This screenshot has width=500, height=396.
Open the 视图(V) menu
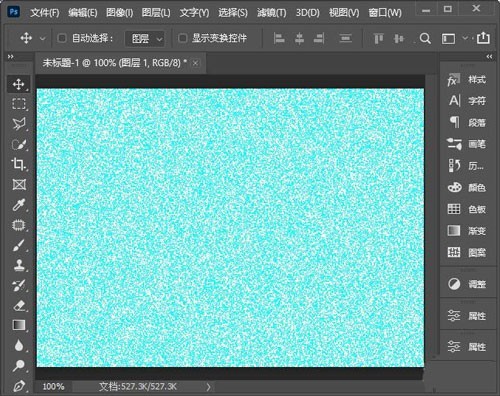pyautogui.click(x=344, y=13)
